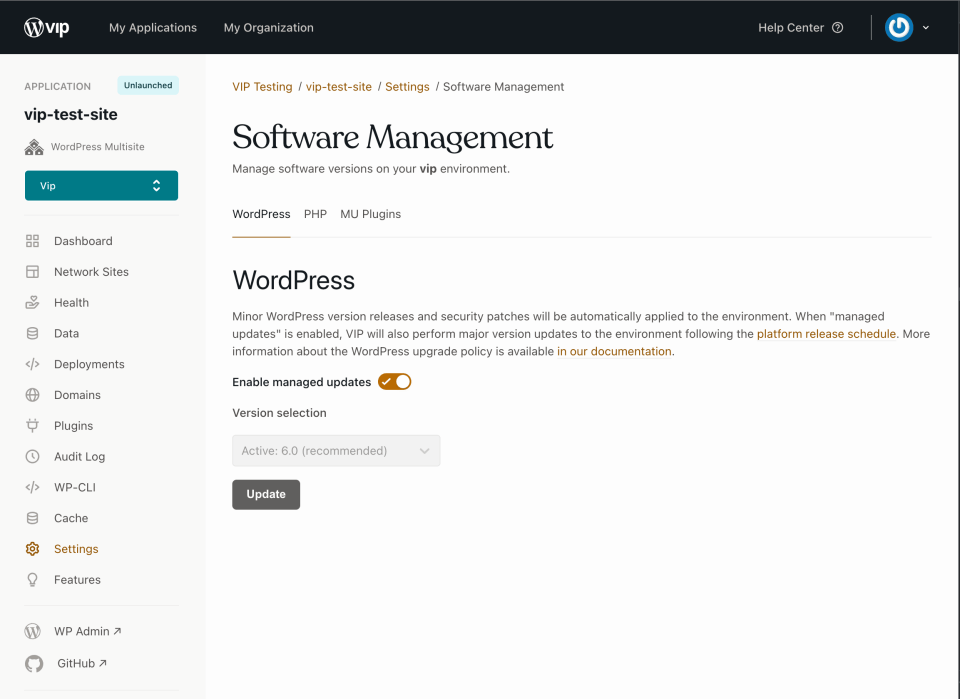The image size is (960, 699).
Task: Expand the user account menu chevron
Action: [x=926, y=28]
